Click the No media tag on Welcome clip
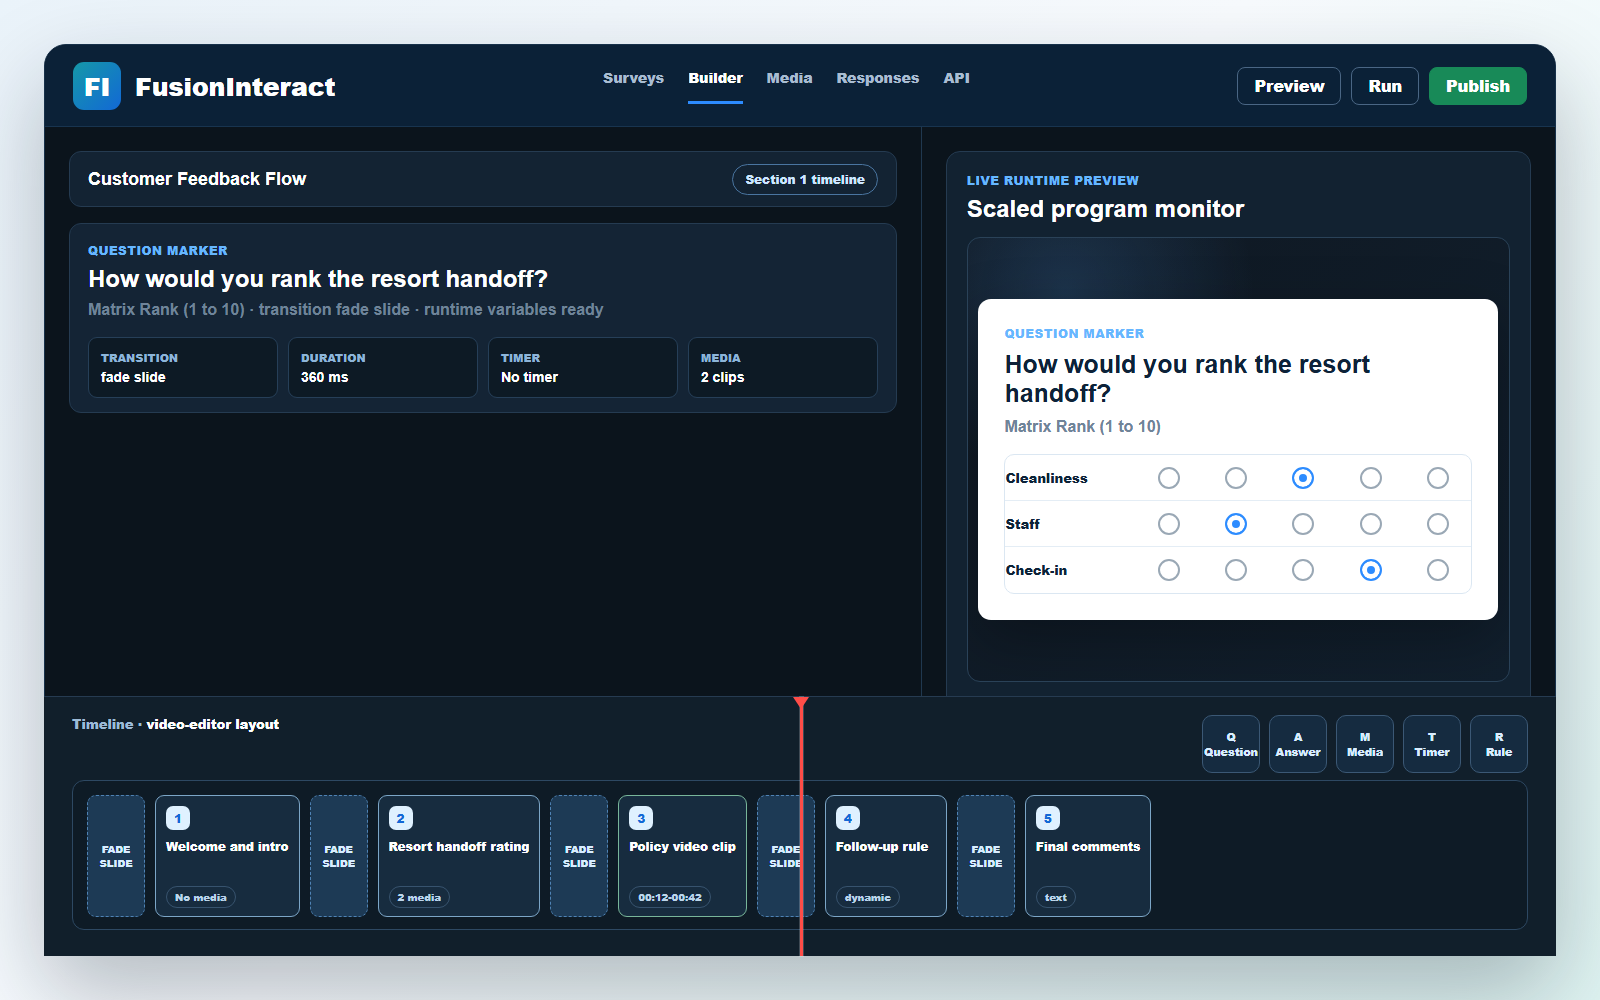This screenshot has width=1600, height=1000. [201, 897]
